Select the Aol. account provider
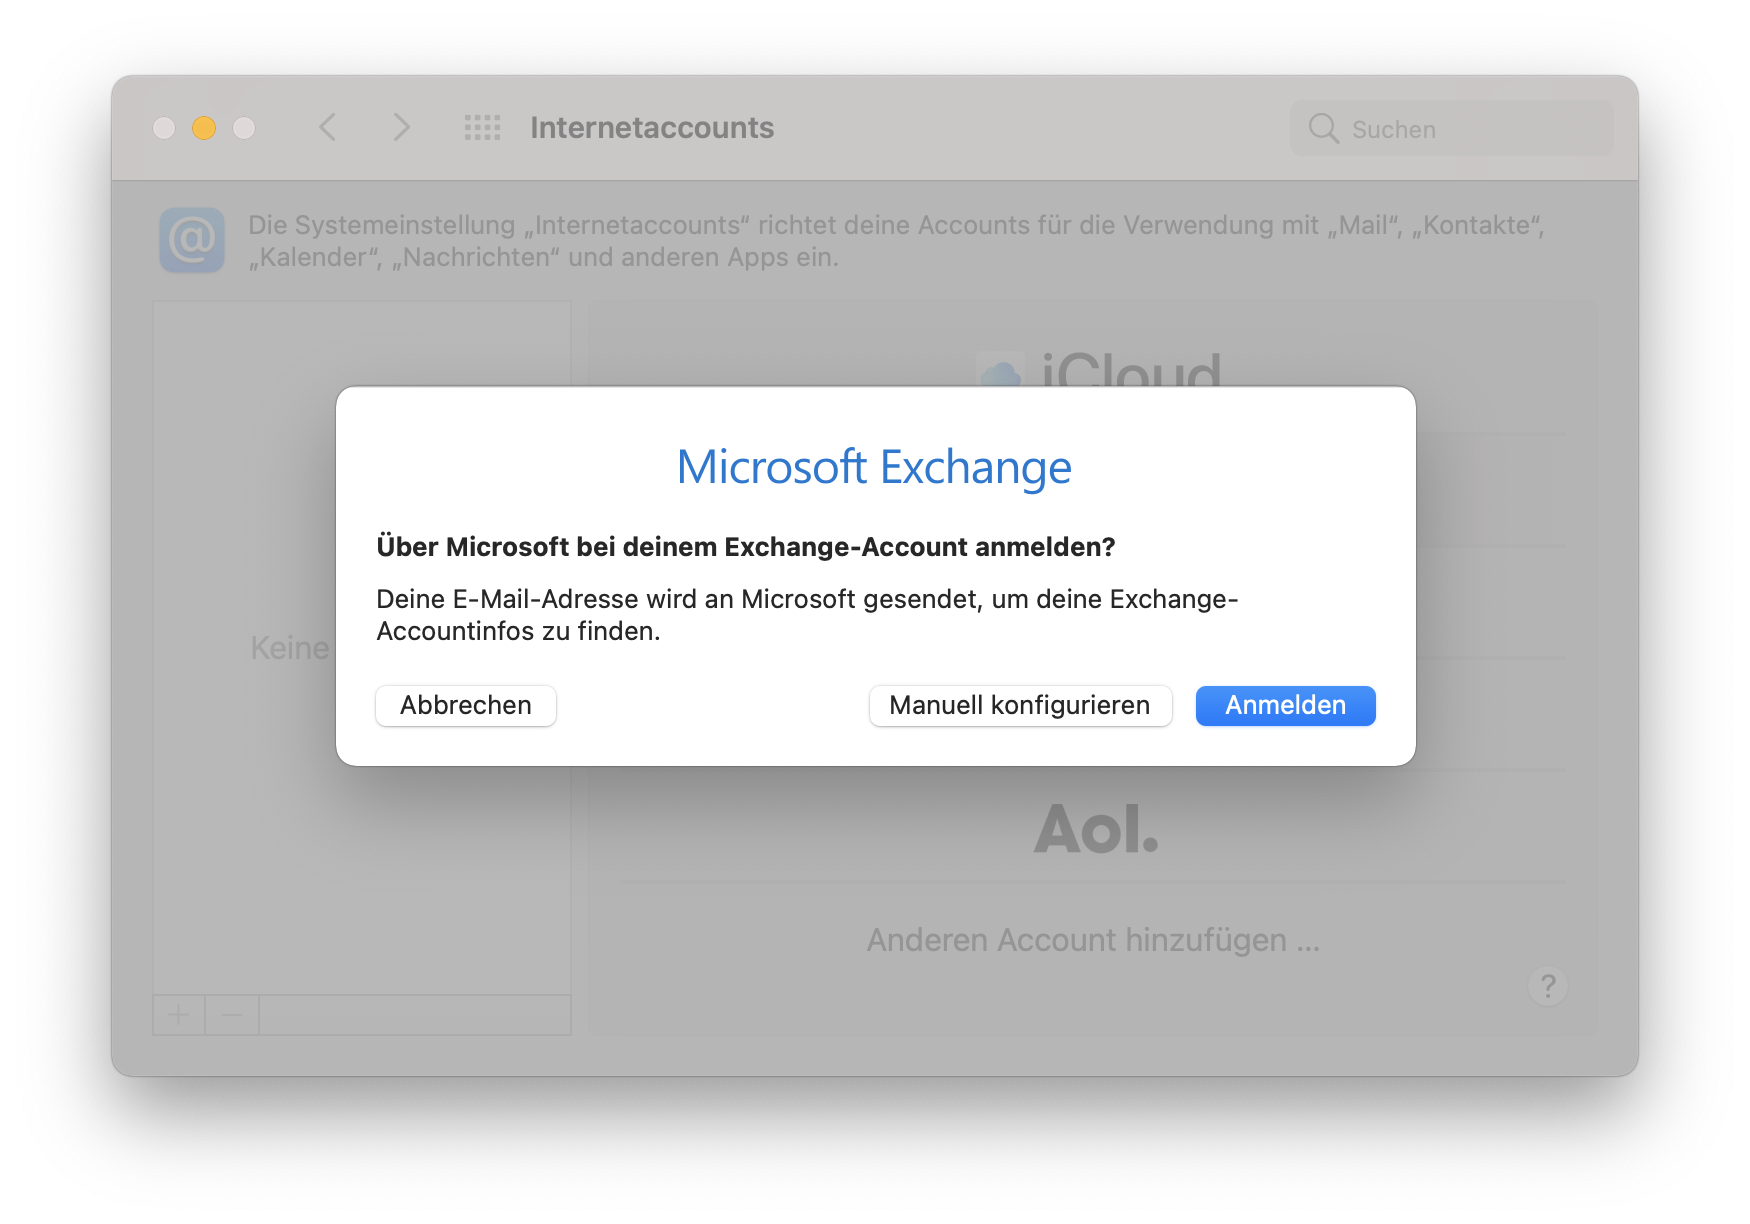1750x1224 pixels. 1096,829
